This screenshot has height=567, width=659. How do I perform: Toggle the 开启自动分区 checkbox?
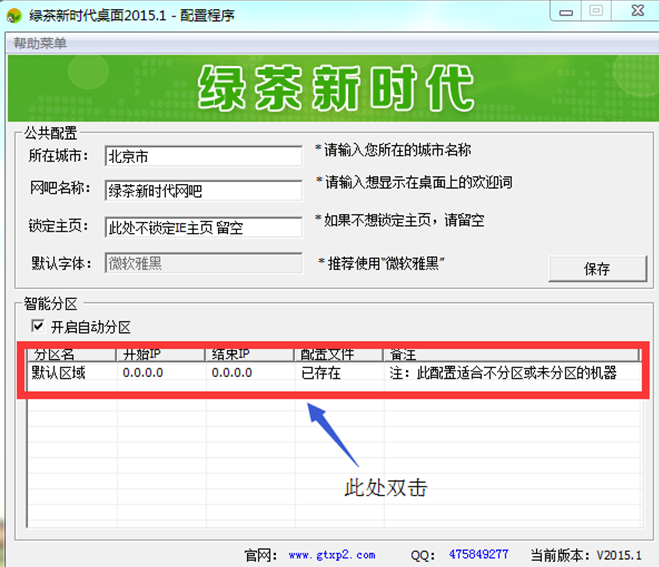[x=38, y=327]
